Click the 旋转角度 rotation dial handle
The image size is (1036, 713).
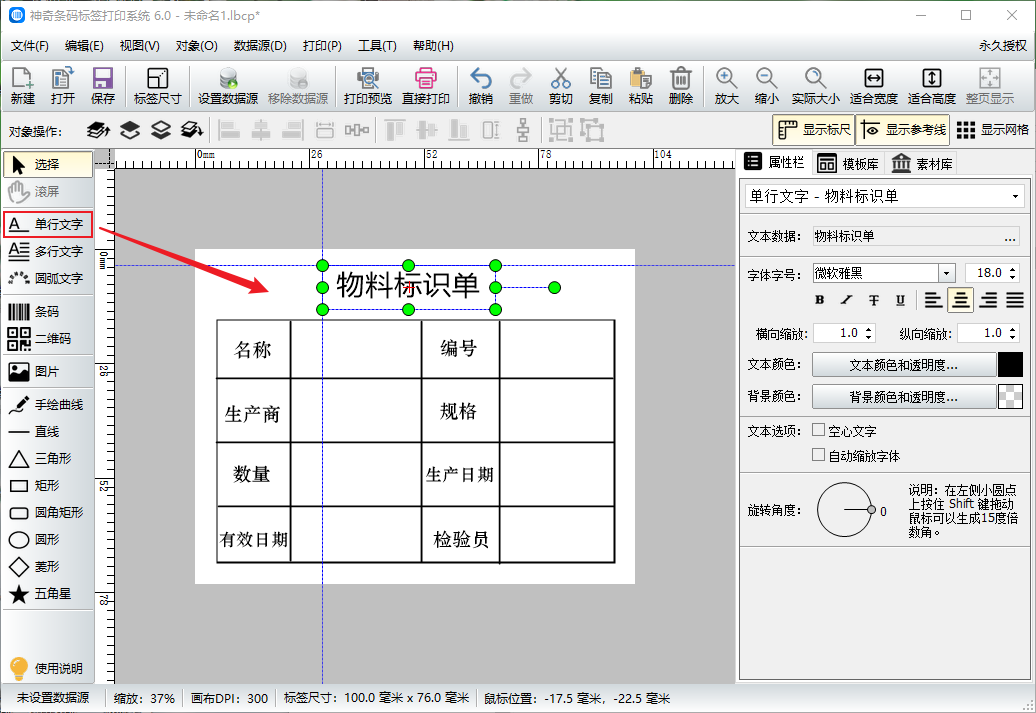871,510
